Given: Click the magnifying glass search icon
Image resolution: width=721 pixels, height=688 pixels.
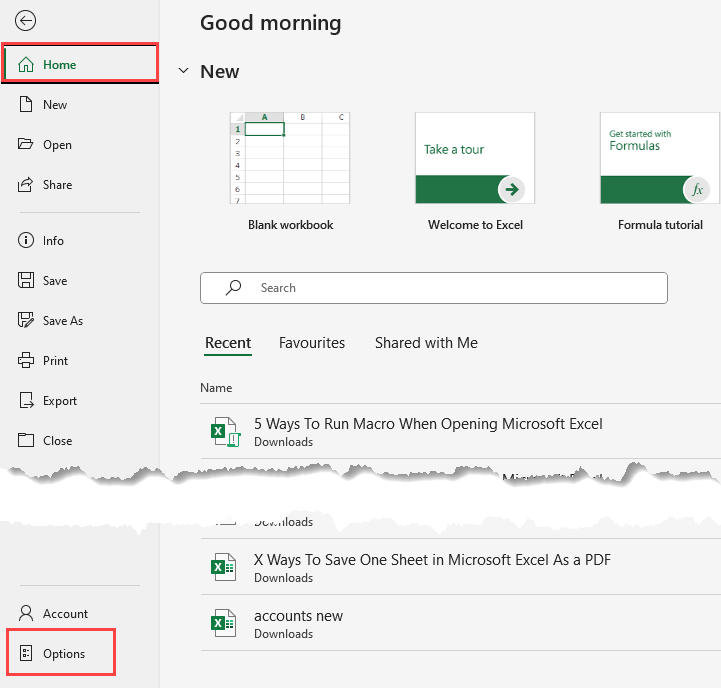Looking at the screenshot, I should click(x=233, y=287).
